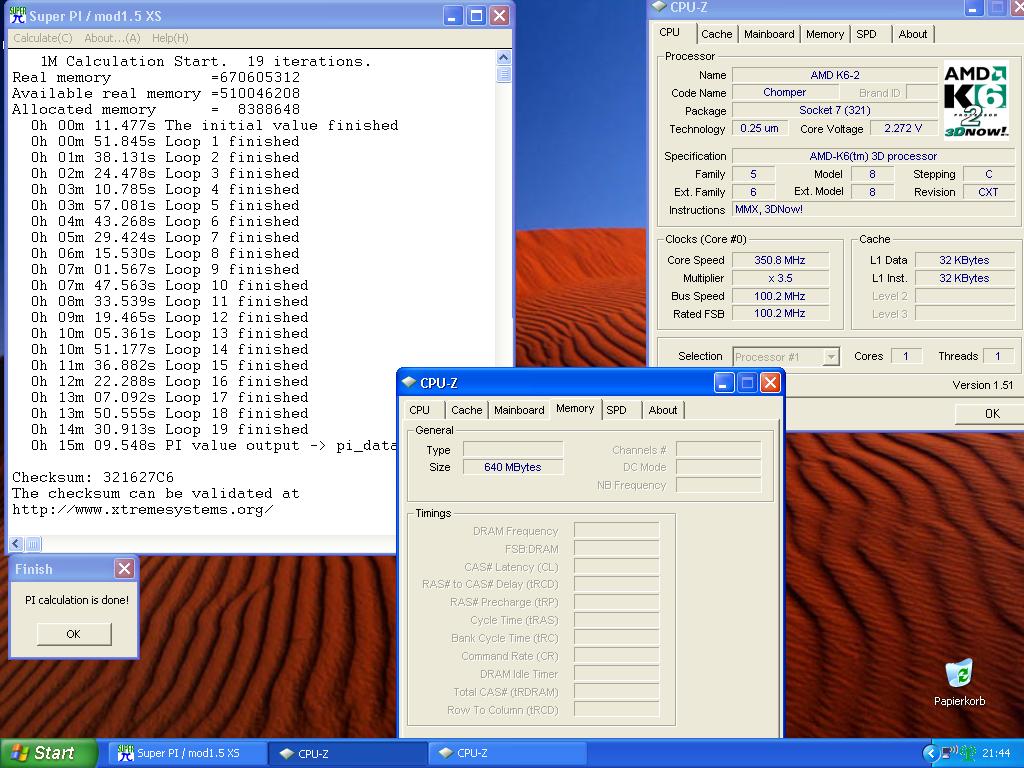Click the Windows Start button
This screenshot has width=1024, height=768.
point(49,753)
